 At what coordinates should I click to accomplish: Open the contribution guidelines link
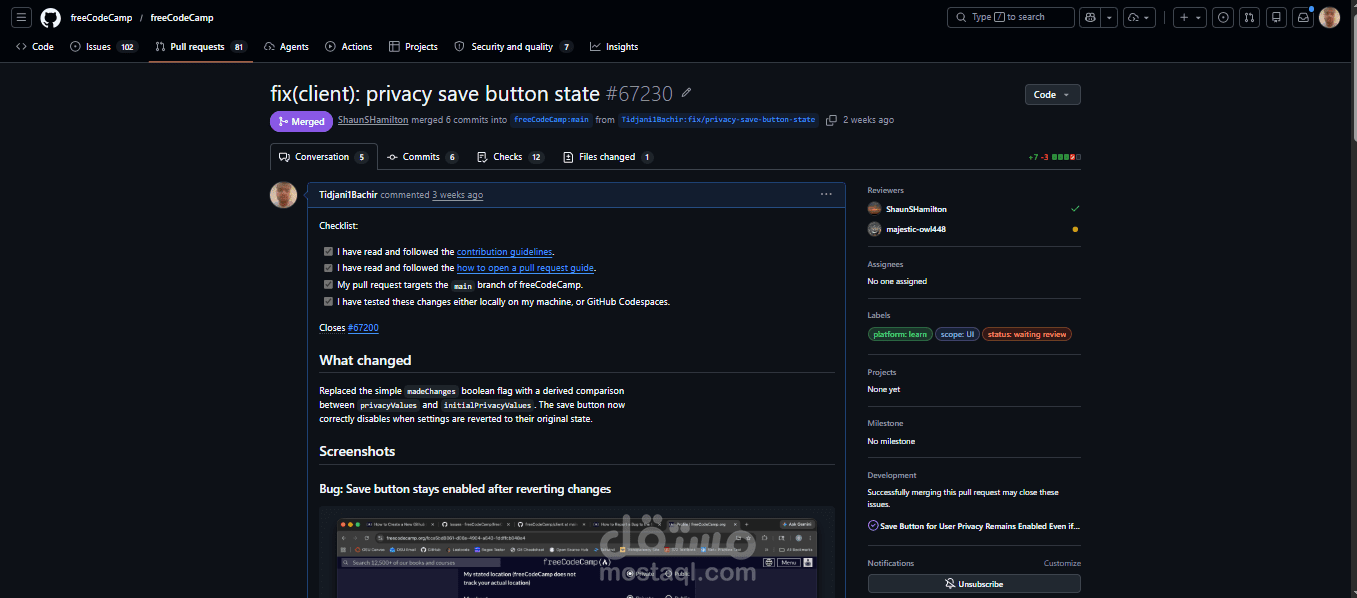[x=504, y=252]
